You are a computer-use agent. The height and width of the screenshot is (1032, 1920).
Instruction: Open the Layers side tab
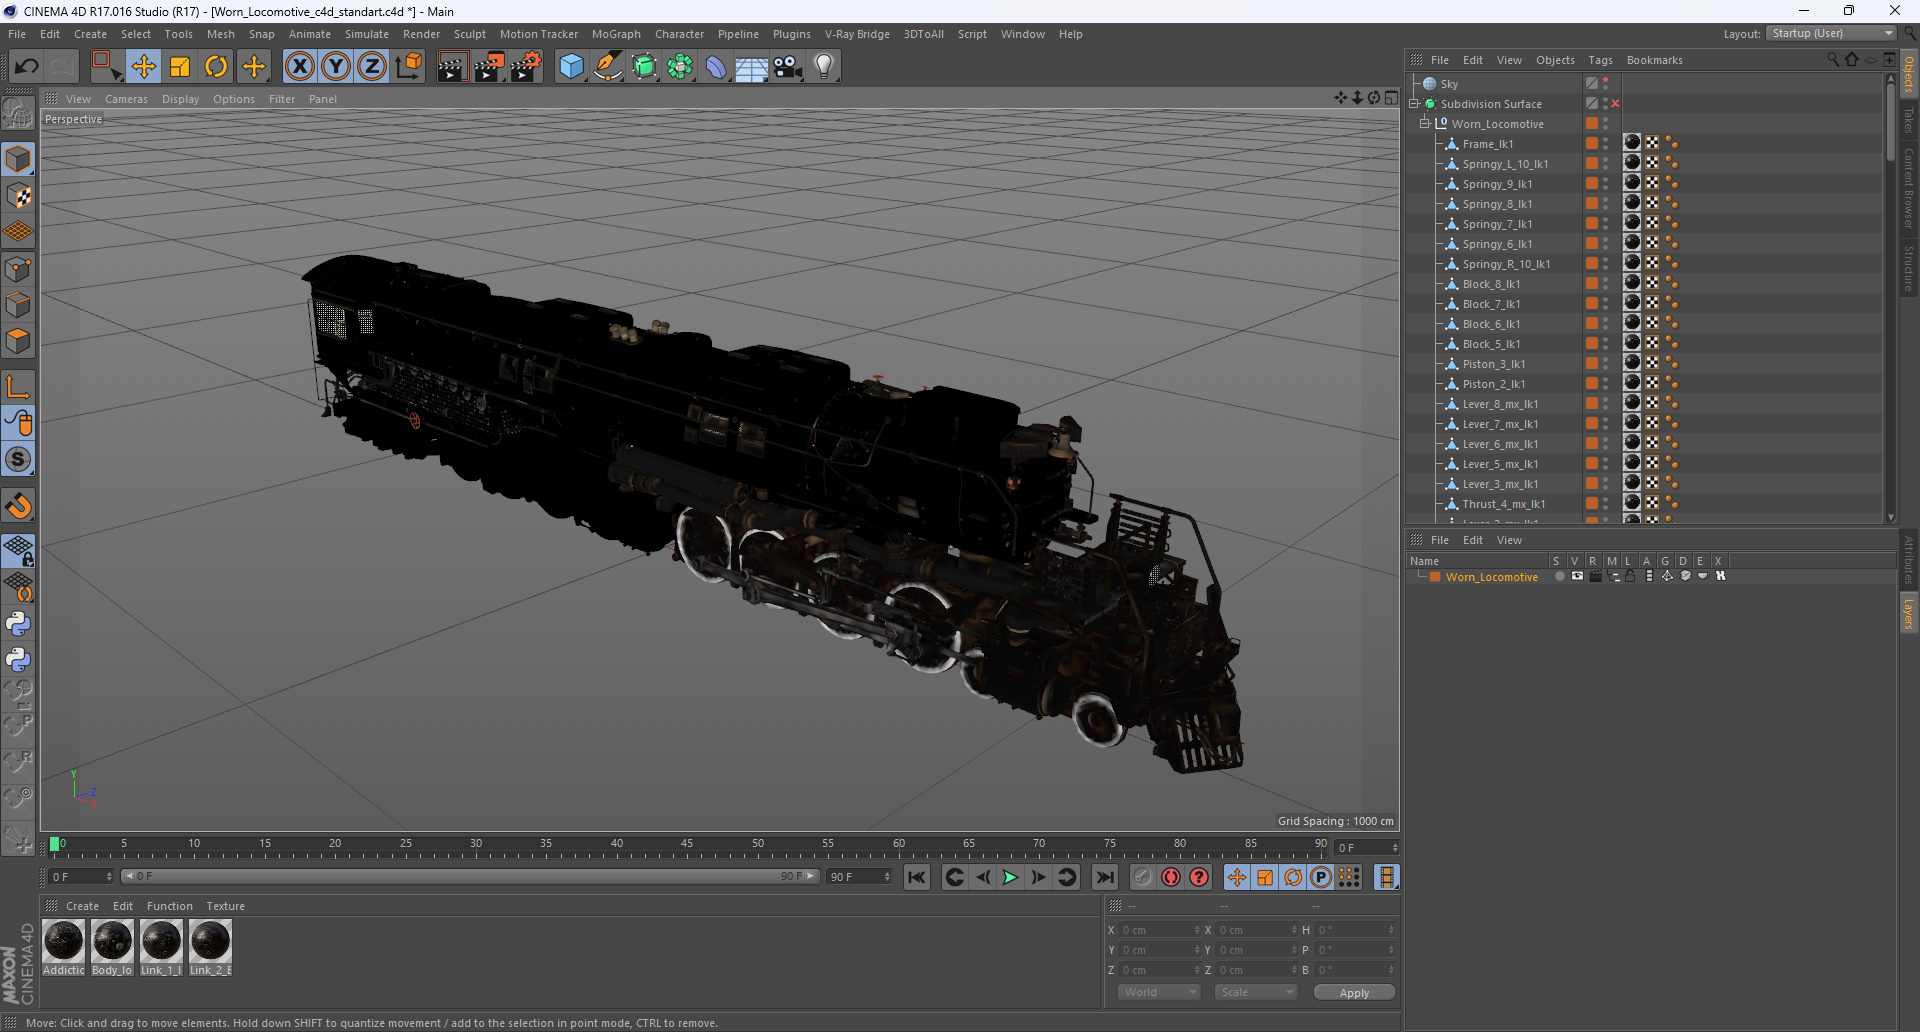click(x=1909, y=613)
